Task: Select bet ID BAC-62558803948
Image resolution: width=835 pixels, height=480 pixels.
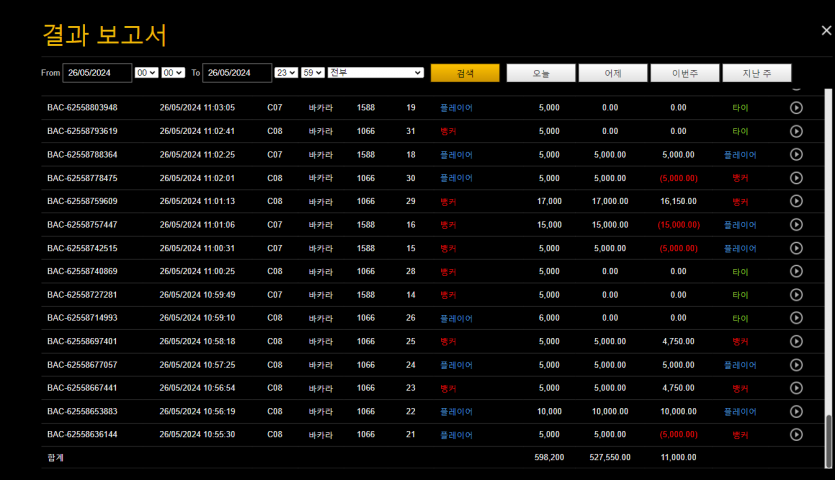Action: (82, 108)
